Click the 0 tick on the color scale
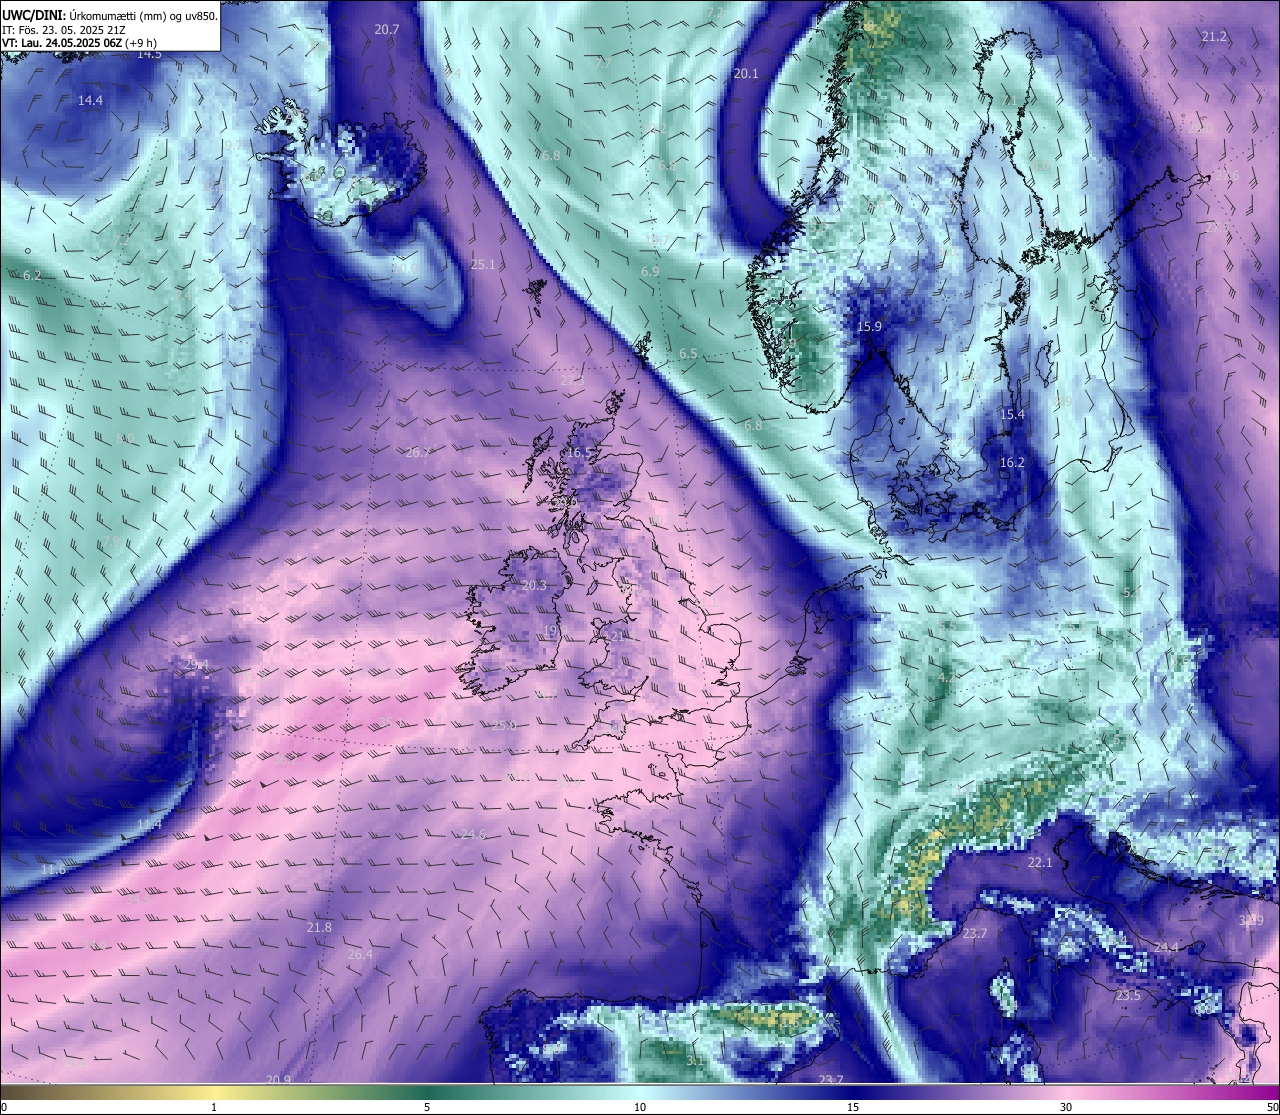 click(x=4, y=1107)
